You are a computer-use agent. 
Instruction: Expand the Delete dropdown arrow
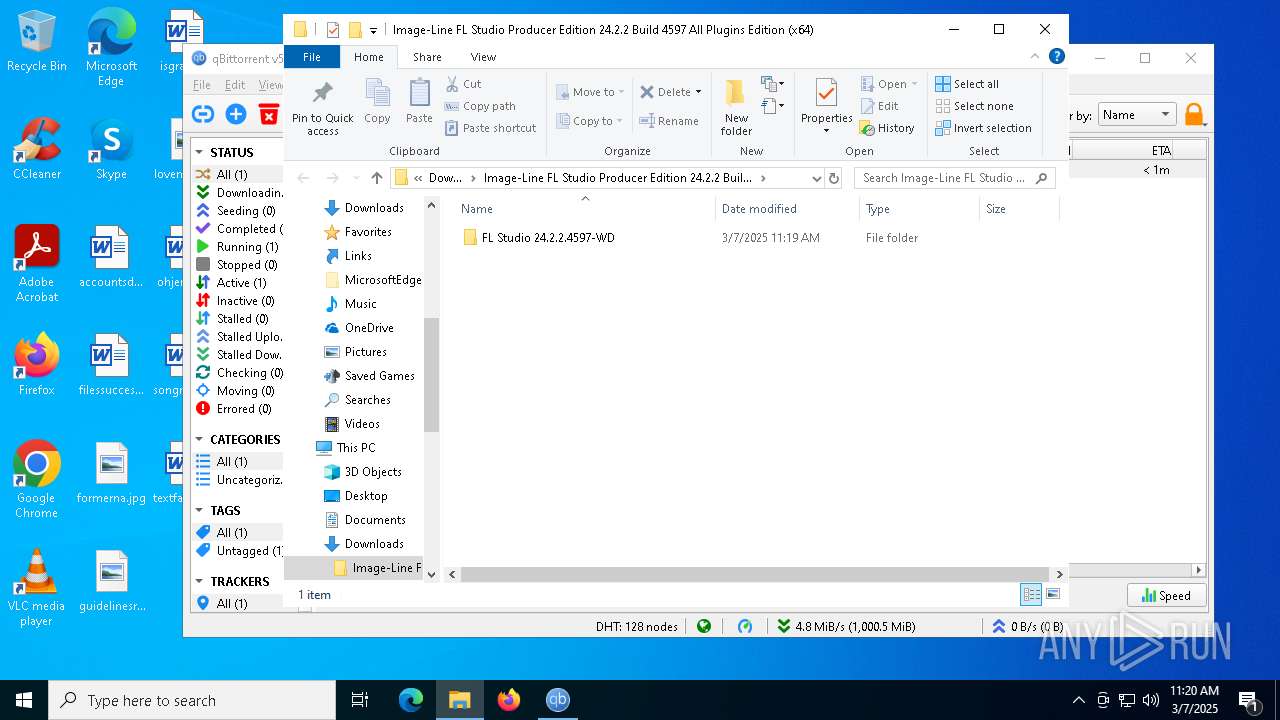[698, 92]
